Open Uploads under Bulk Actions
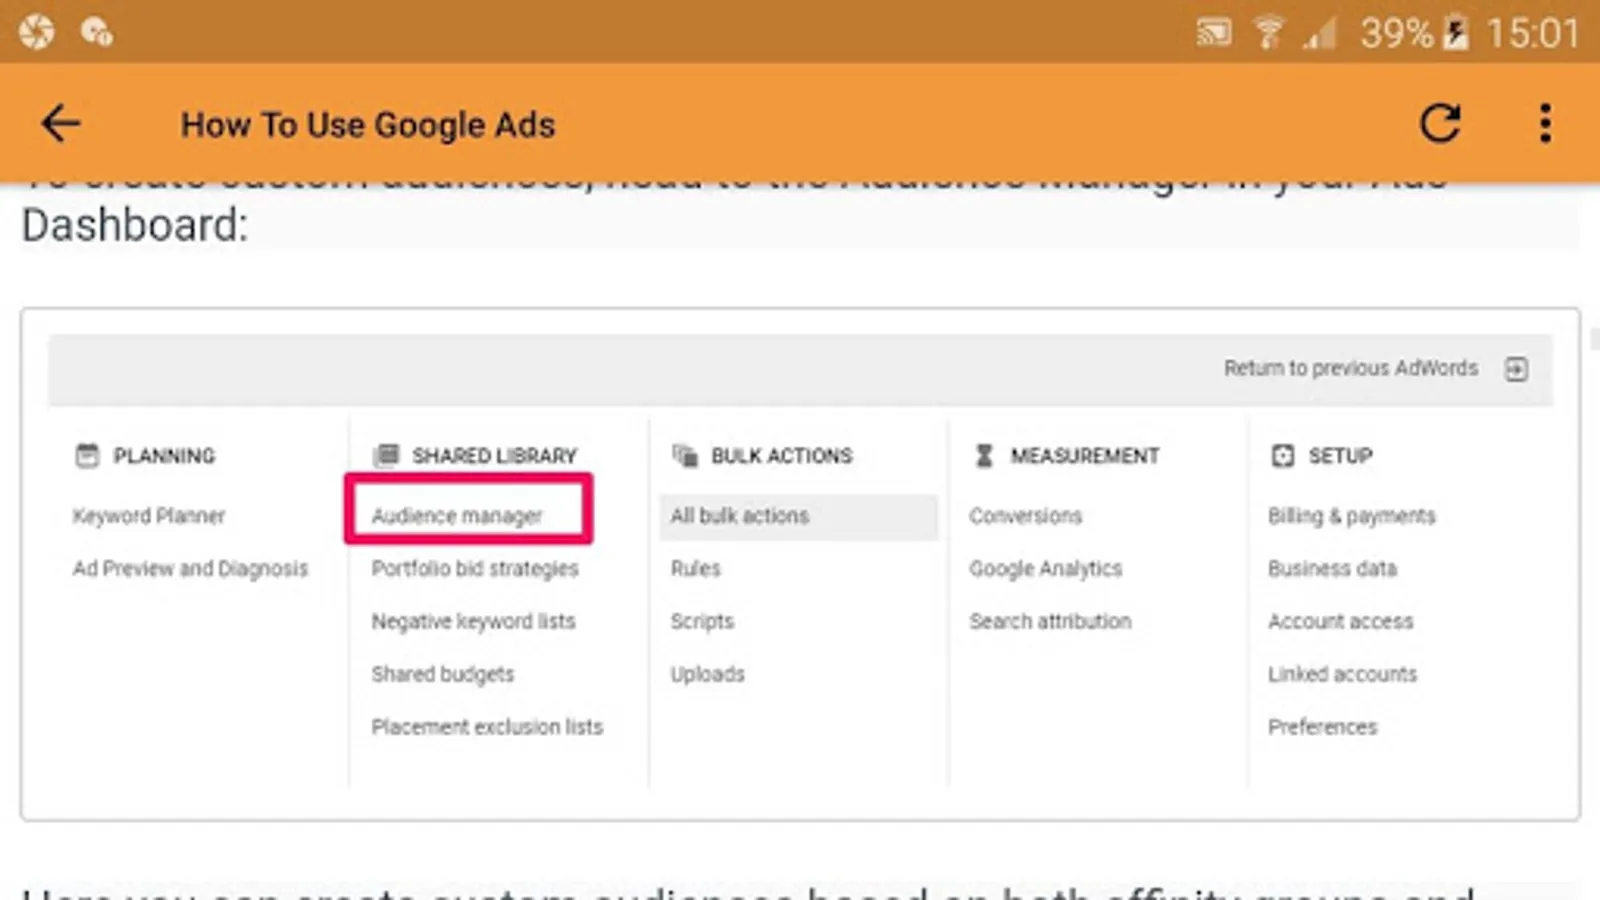1600x900 pixels. [707, 675]
